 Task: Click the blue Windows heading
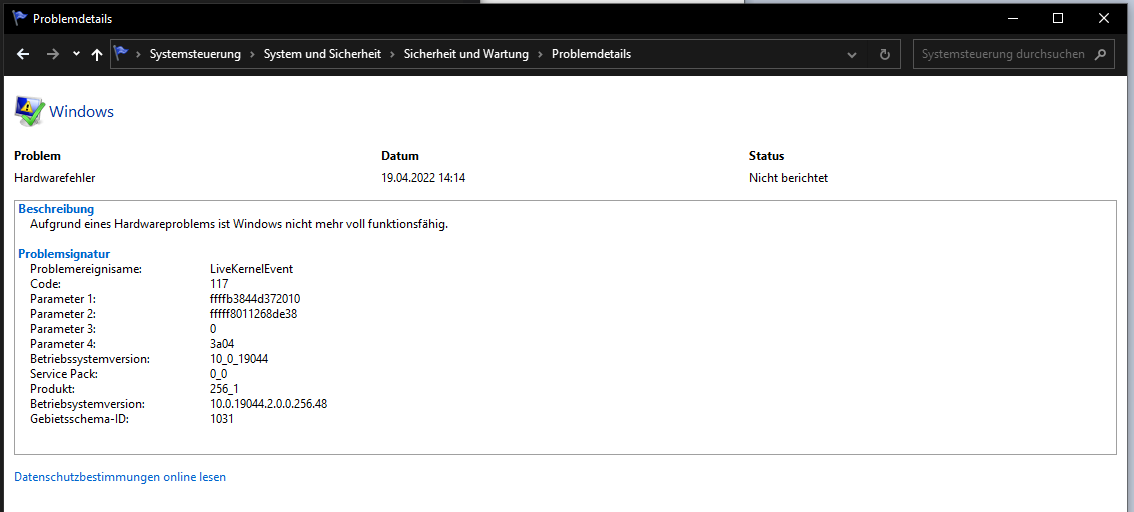click(82, 111)
